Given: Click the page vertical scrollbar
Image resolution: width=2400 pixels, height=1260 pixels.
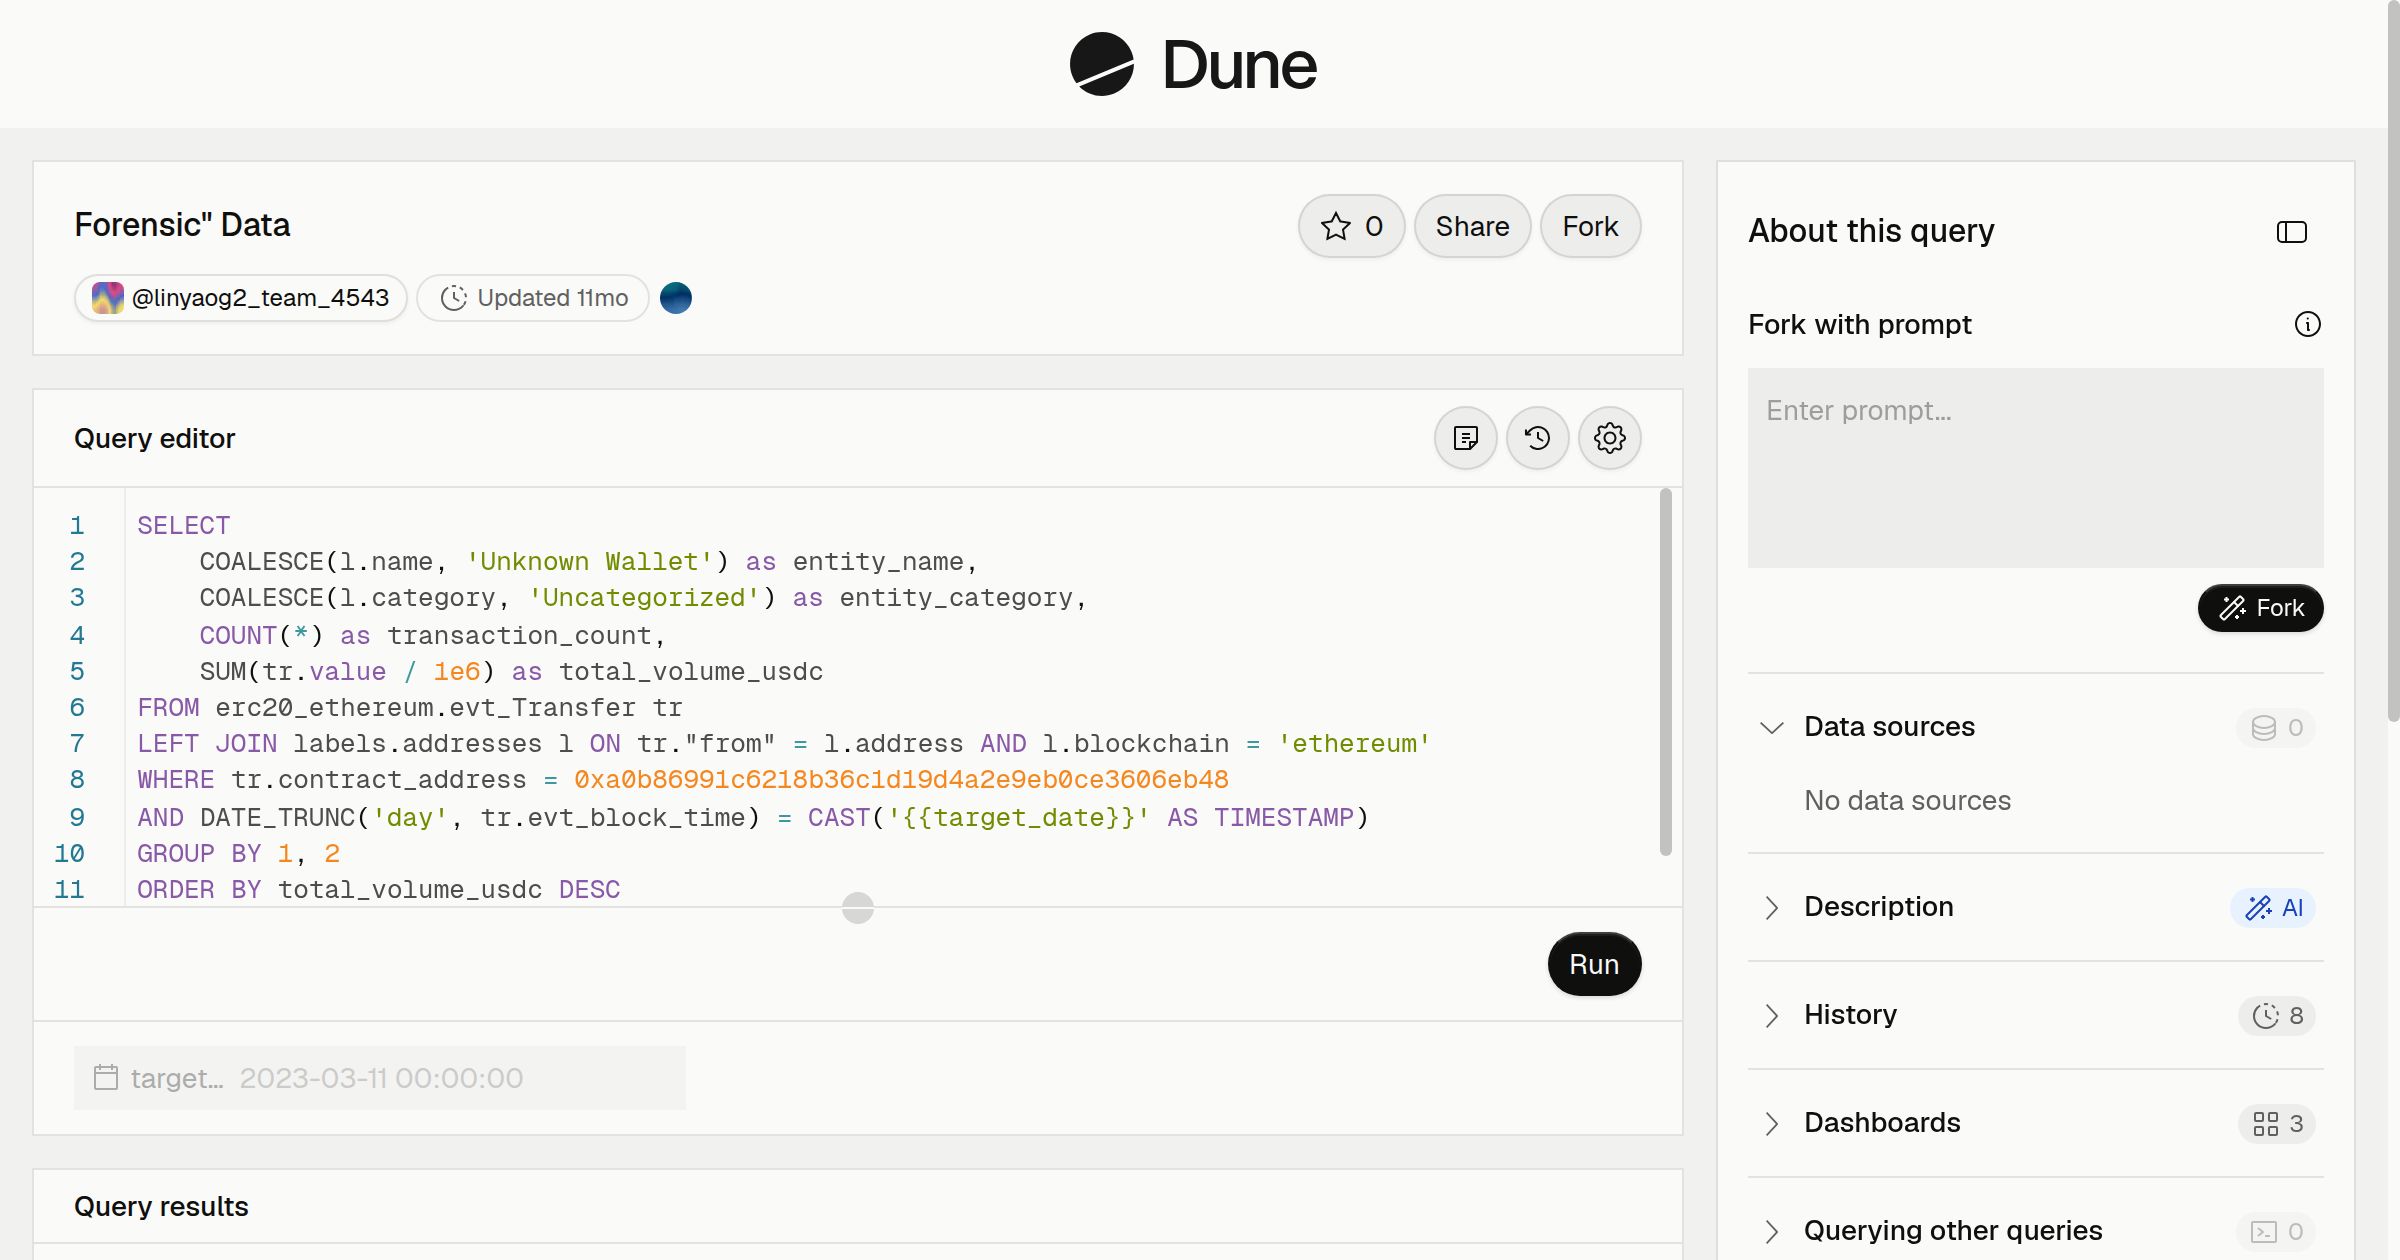Looking at the screenshot, I should point(2393,360).
